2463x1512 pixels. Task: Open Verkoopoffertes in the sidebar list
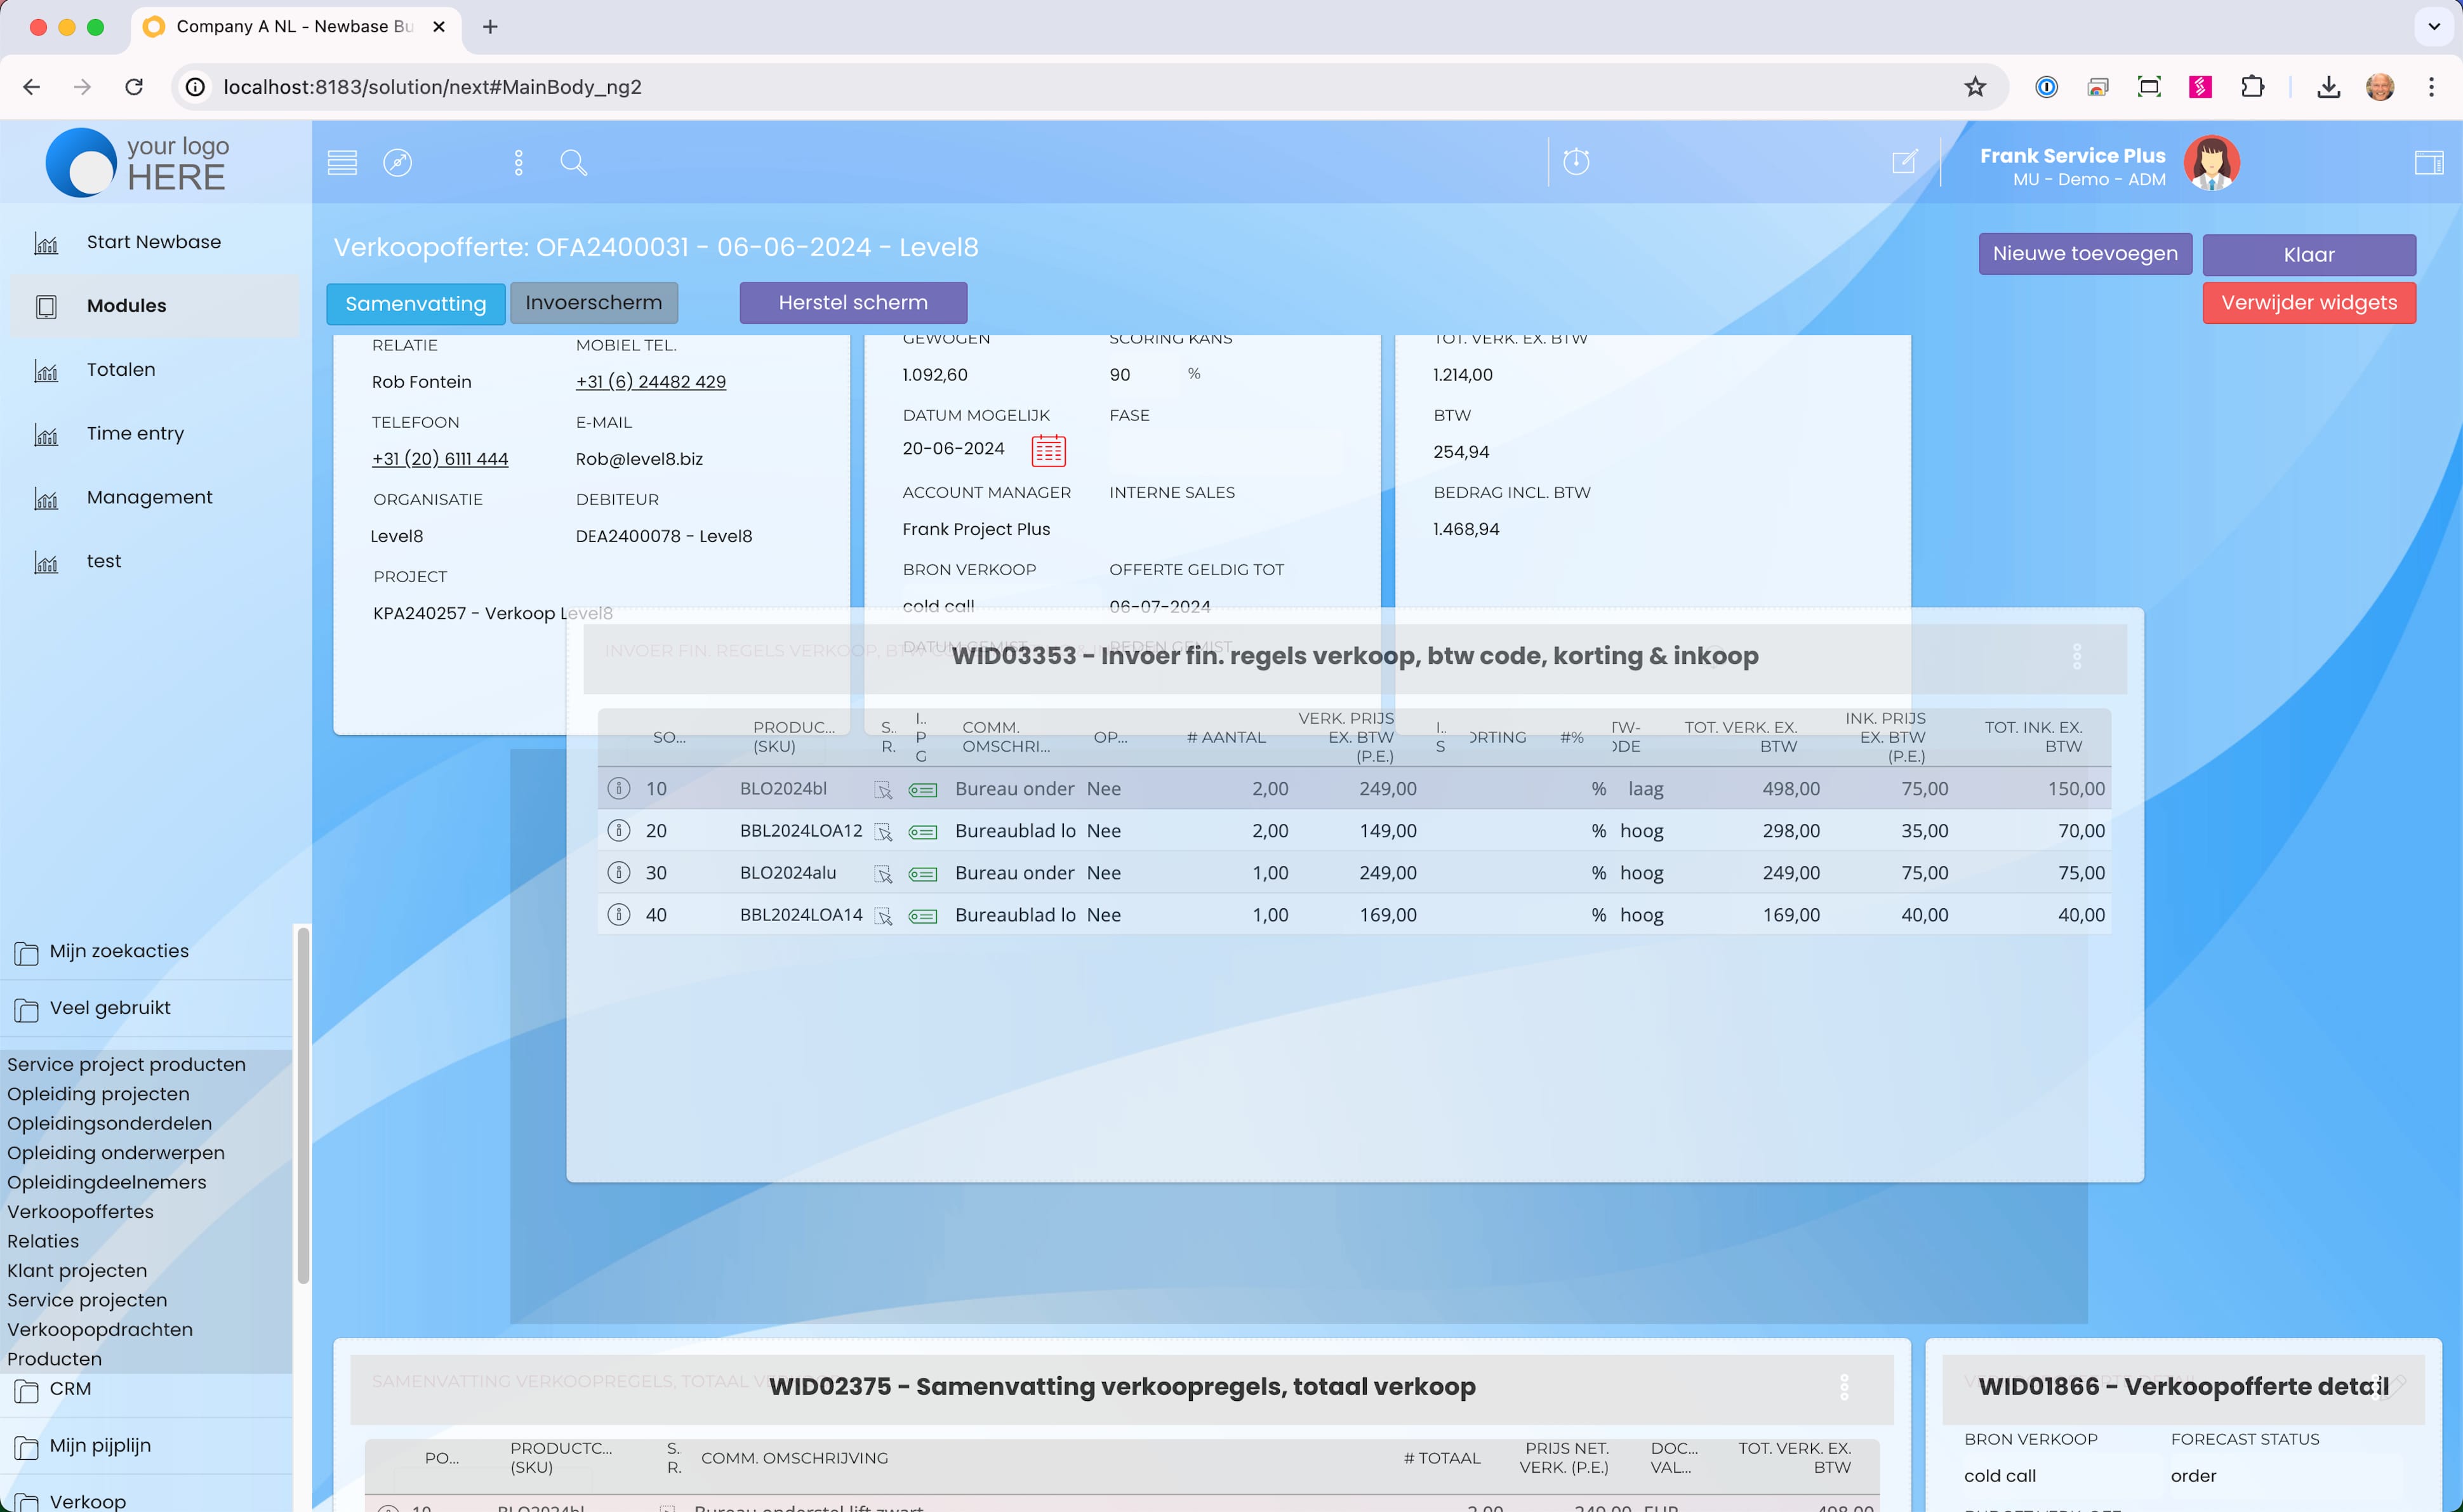(x=81, y=1212)
